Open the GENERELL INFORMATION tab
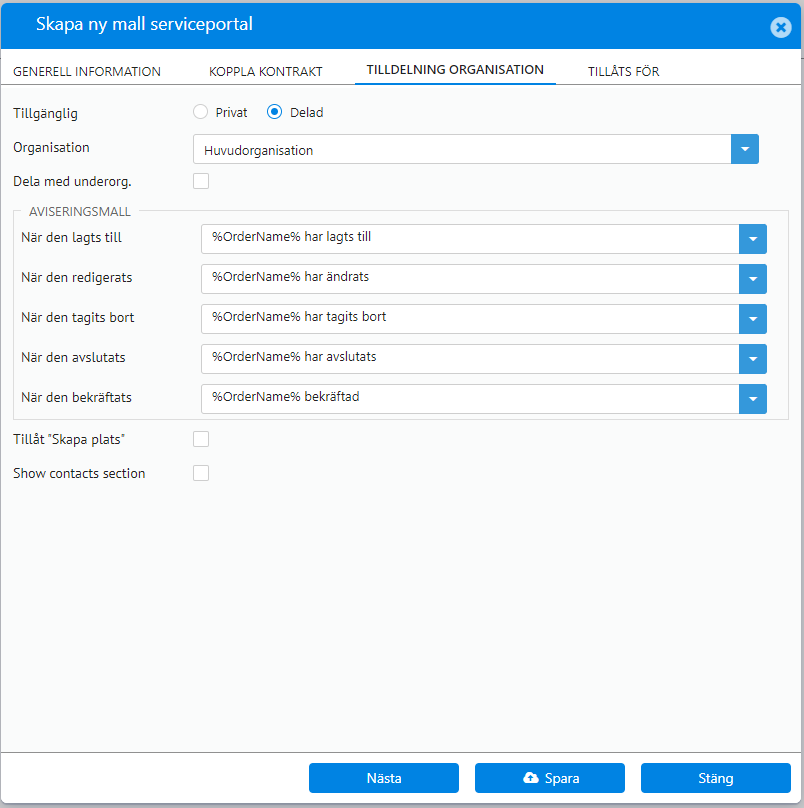 (87, 71)
